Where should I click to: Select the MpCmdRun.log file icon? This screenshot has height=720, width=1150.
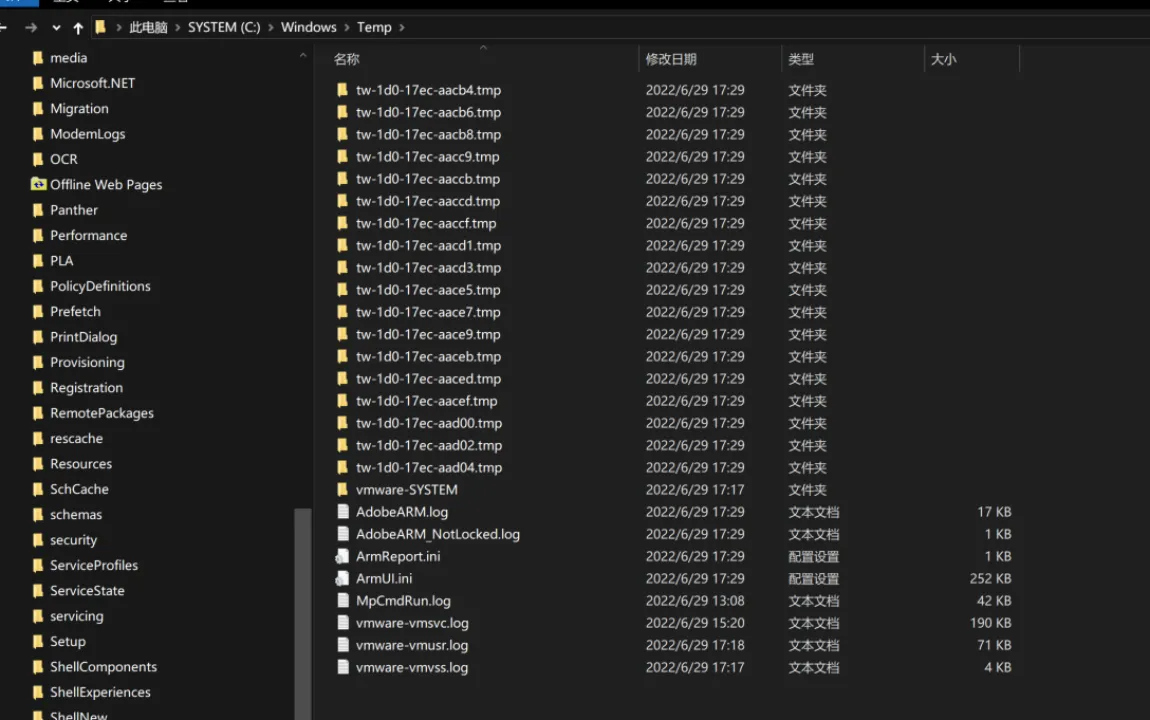coord(342,601)
